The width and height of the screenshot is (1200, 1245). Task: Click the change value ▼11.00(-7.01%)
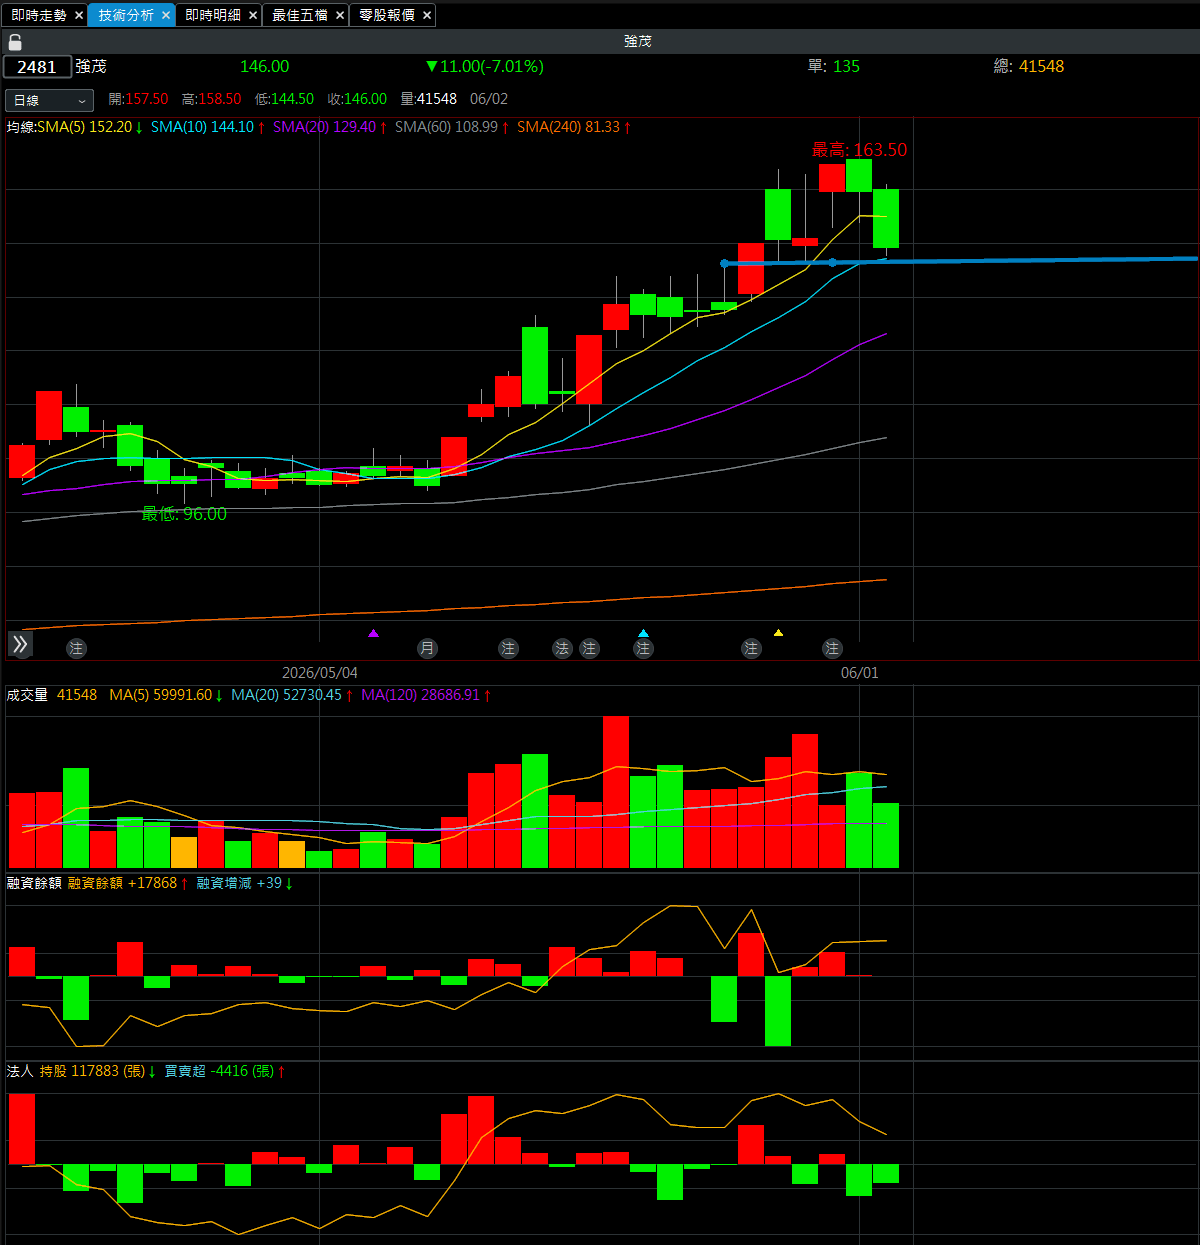click(x=485, y=66)
